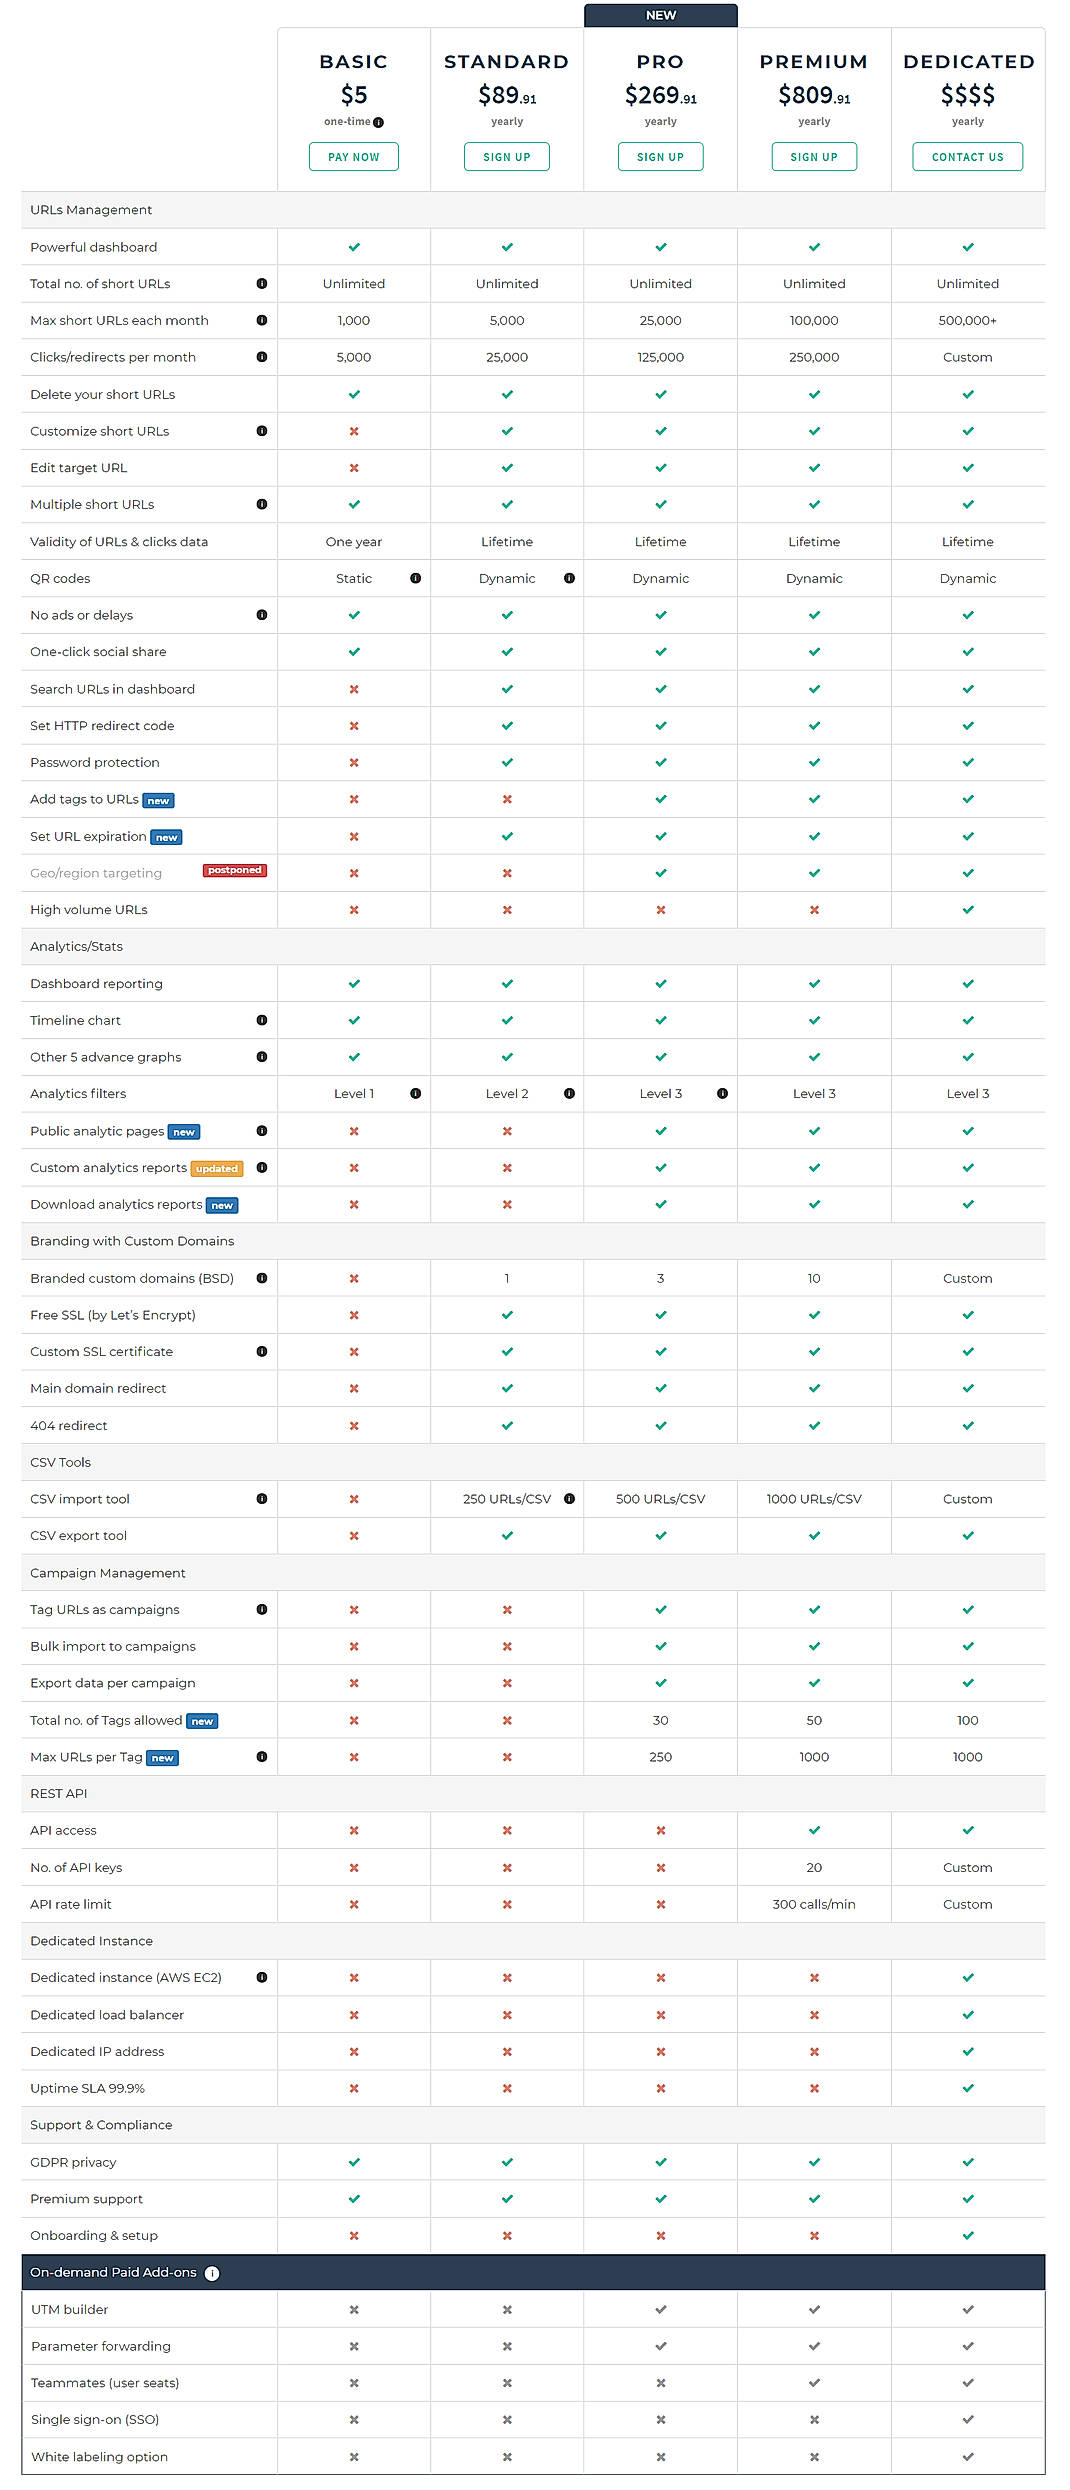Open info tooltip beside 'On-demand Paid Add-ons' header
Screen dimensions: 1070x2490
212,2272
